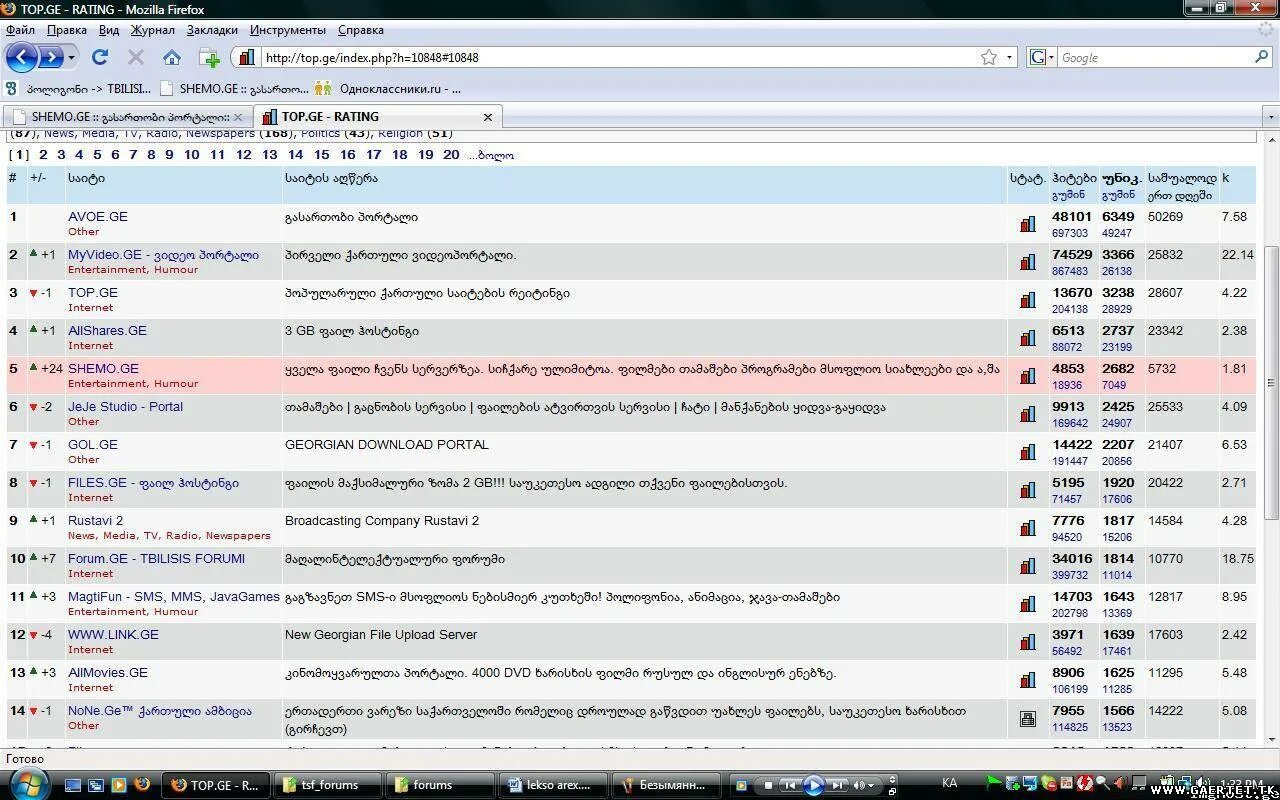Image resolution: width=1280 pixels, height=800 pixels.
Task: Open the Одноклассники.ru bookmark
Action: (x=387, y=88)
